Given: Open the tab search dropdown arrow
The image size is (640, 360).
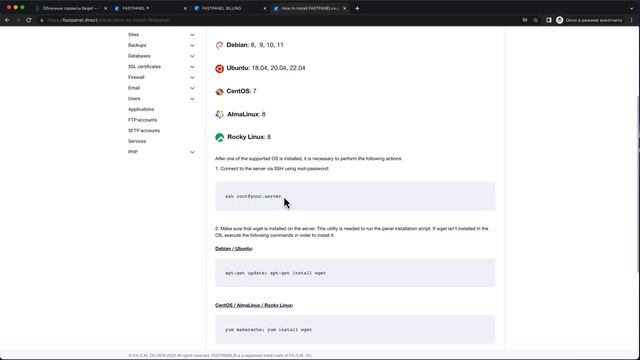Looking at the screenshot, I should [x=631, y=8].
